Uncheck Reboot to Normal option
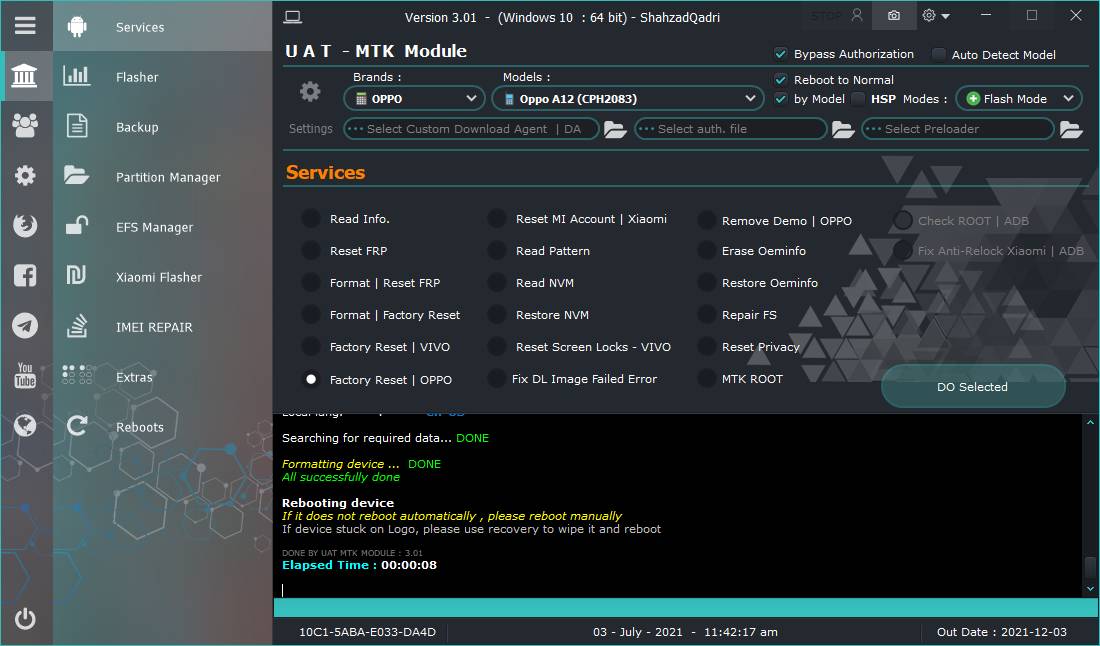 click(x=781, y=80)
